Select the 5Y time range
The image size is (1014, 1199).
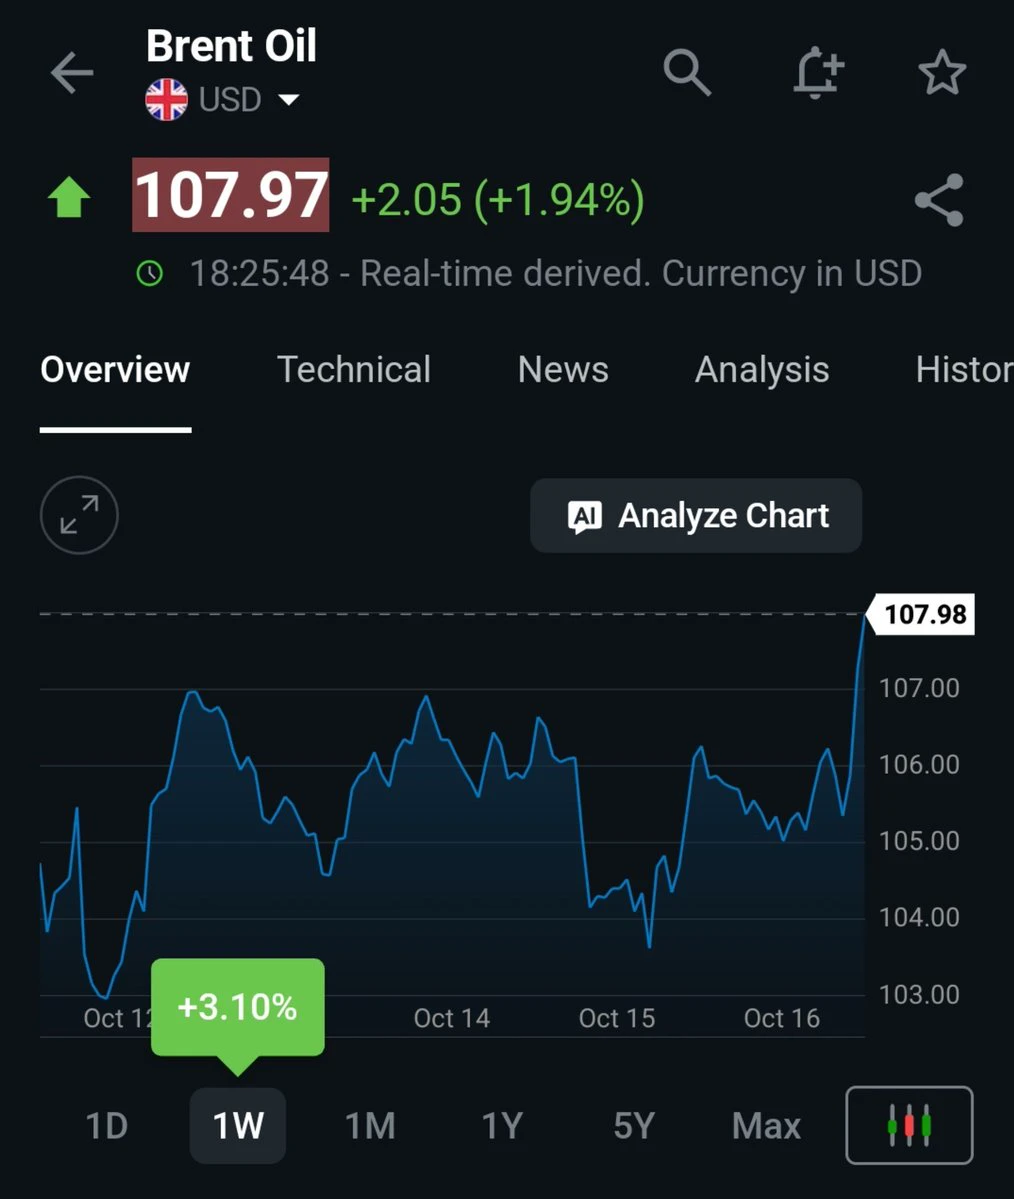[634, 1126]
